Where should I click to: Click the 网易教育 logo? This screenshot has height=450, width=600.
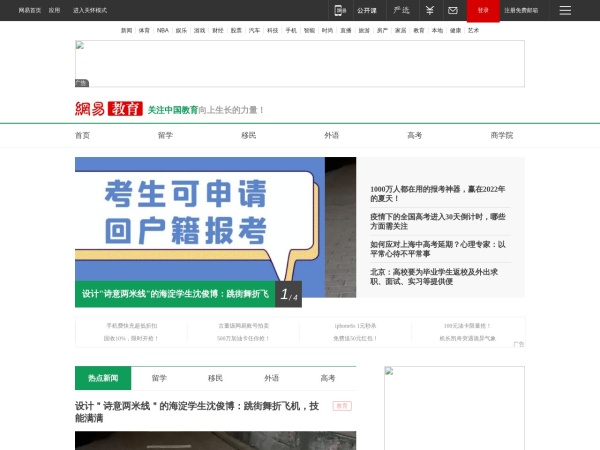tap(107, 109)
